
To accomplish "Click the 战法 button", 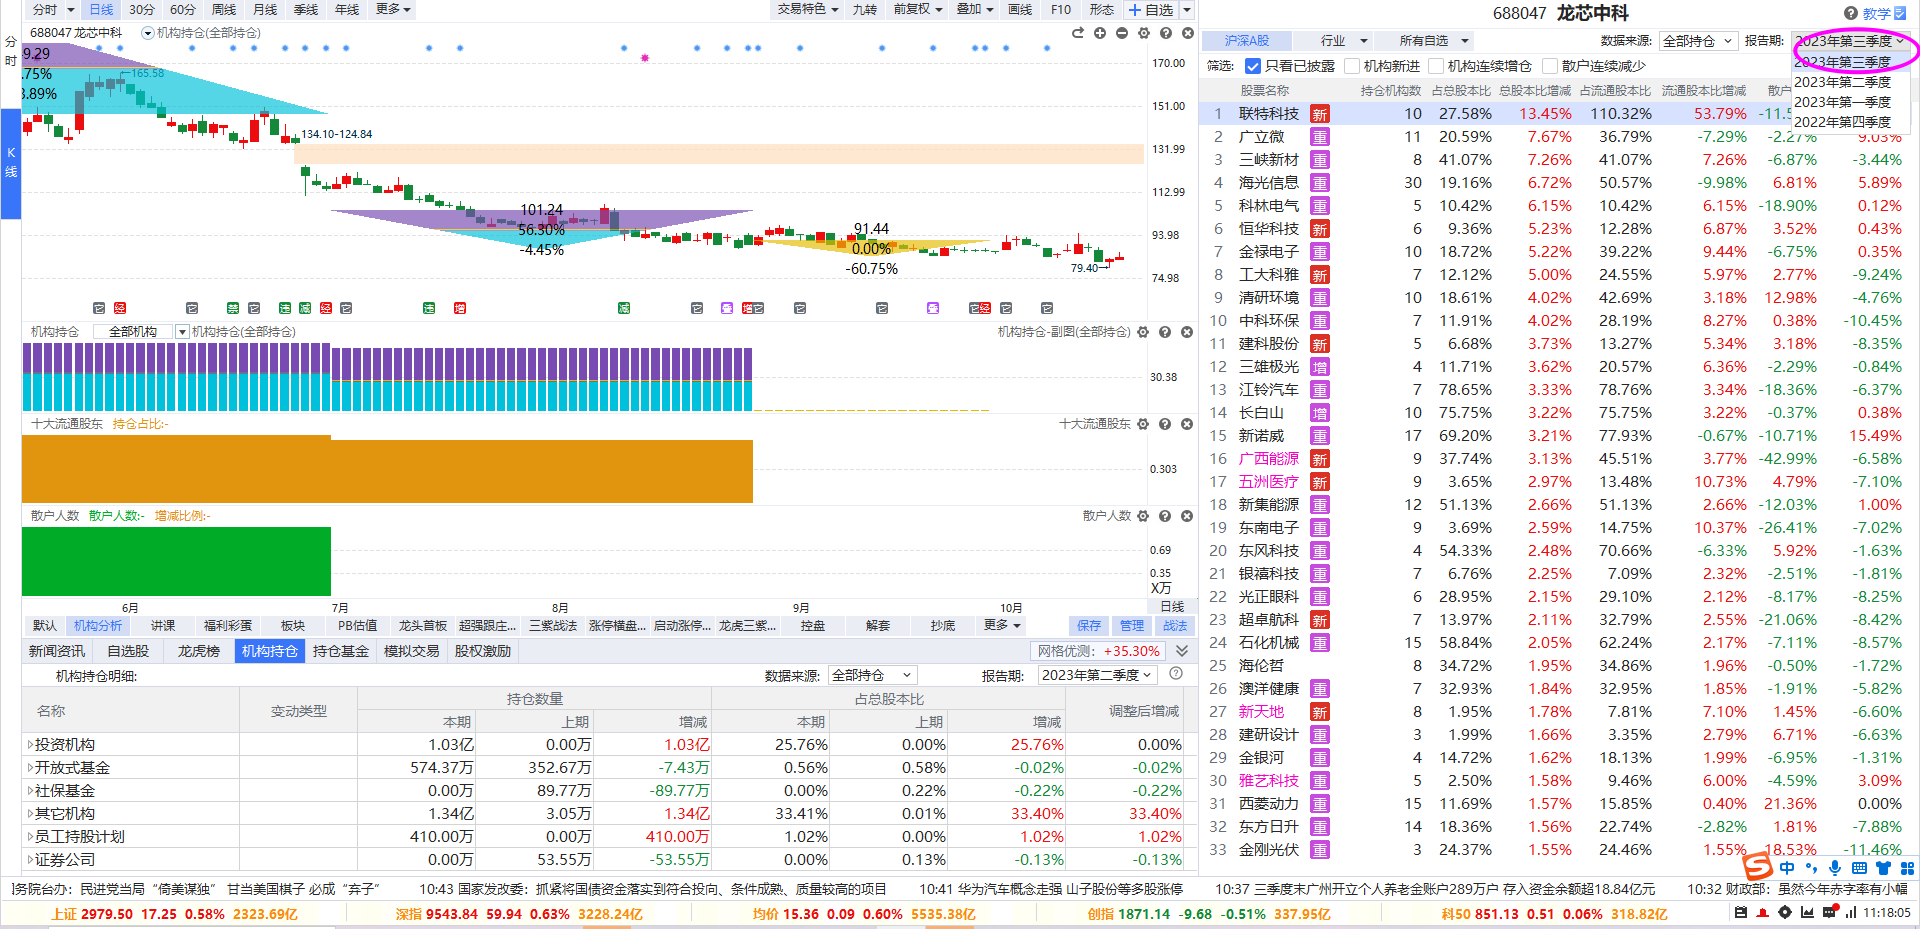I will point(1175,625).
